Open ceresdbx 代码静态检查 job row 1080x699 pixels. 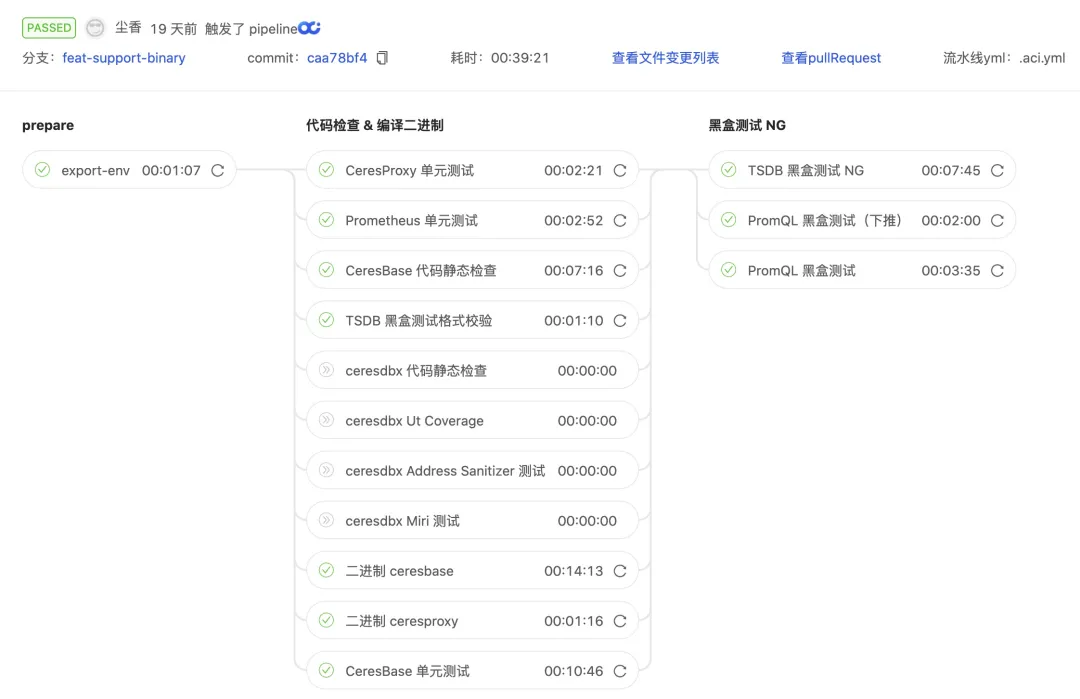(472, 371)
